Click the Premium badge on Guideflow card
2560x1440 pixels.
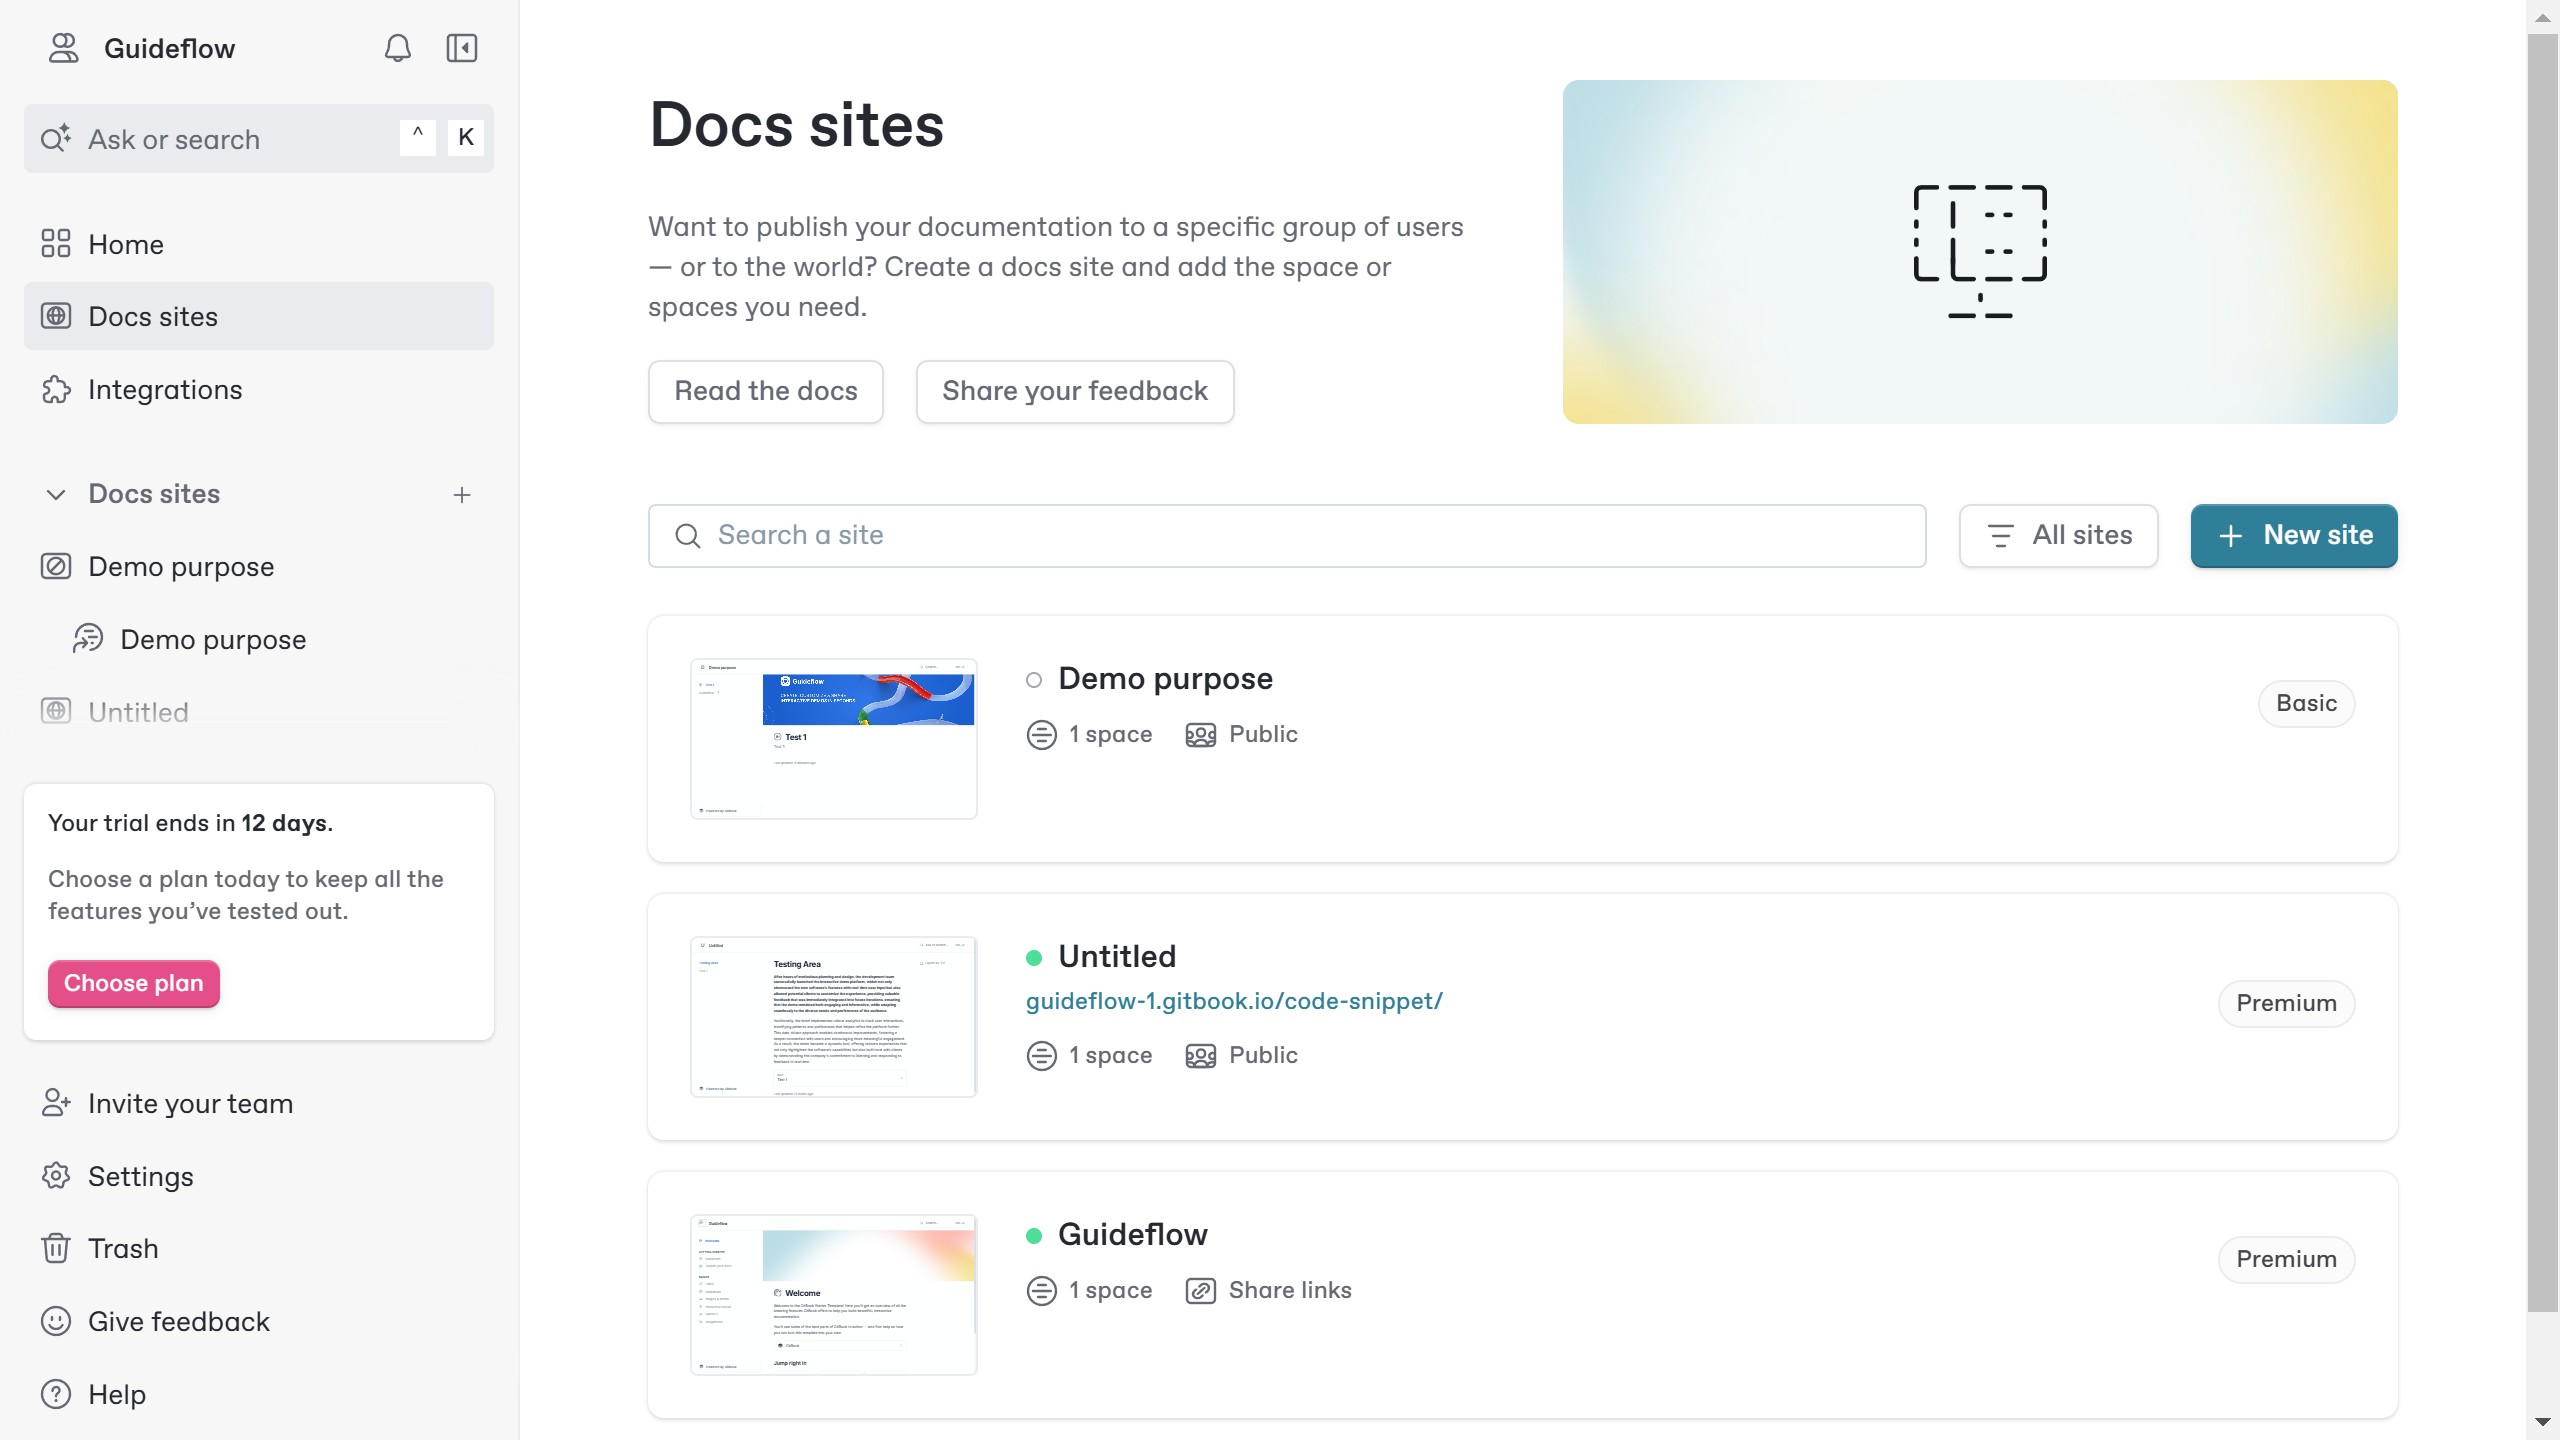tap(2286, 1259)
